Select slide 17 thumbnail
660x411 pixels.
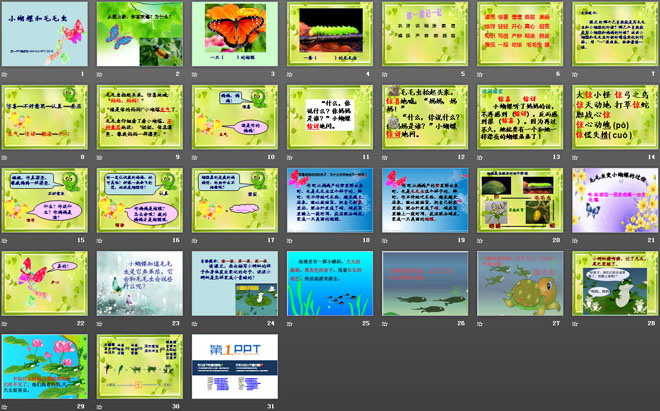pyautogui.click(x=235, y=200)
